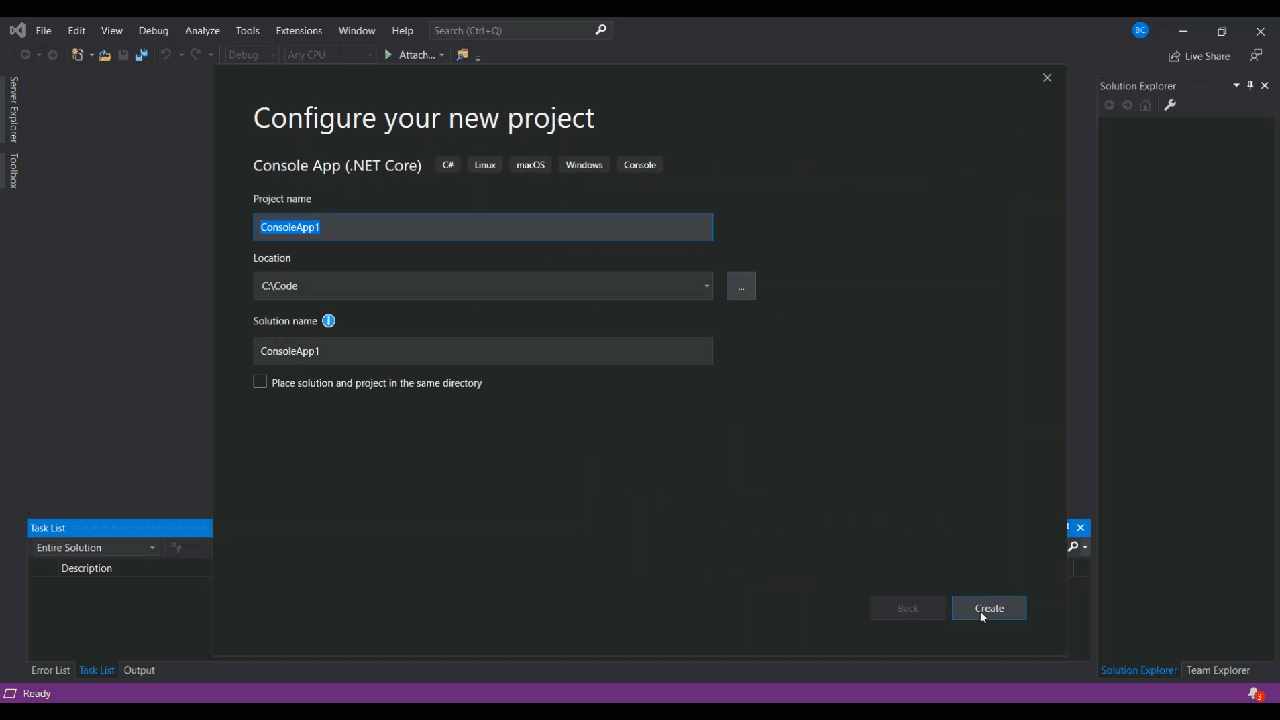
Task: Open the View menu
Action: (112, 31)
